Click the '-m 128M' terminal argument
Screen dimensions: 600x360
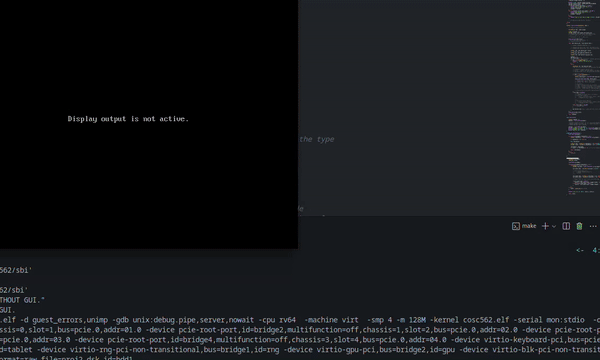point(411,320)
